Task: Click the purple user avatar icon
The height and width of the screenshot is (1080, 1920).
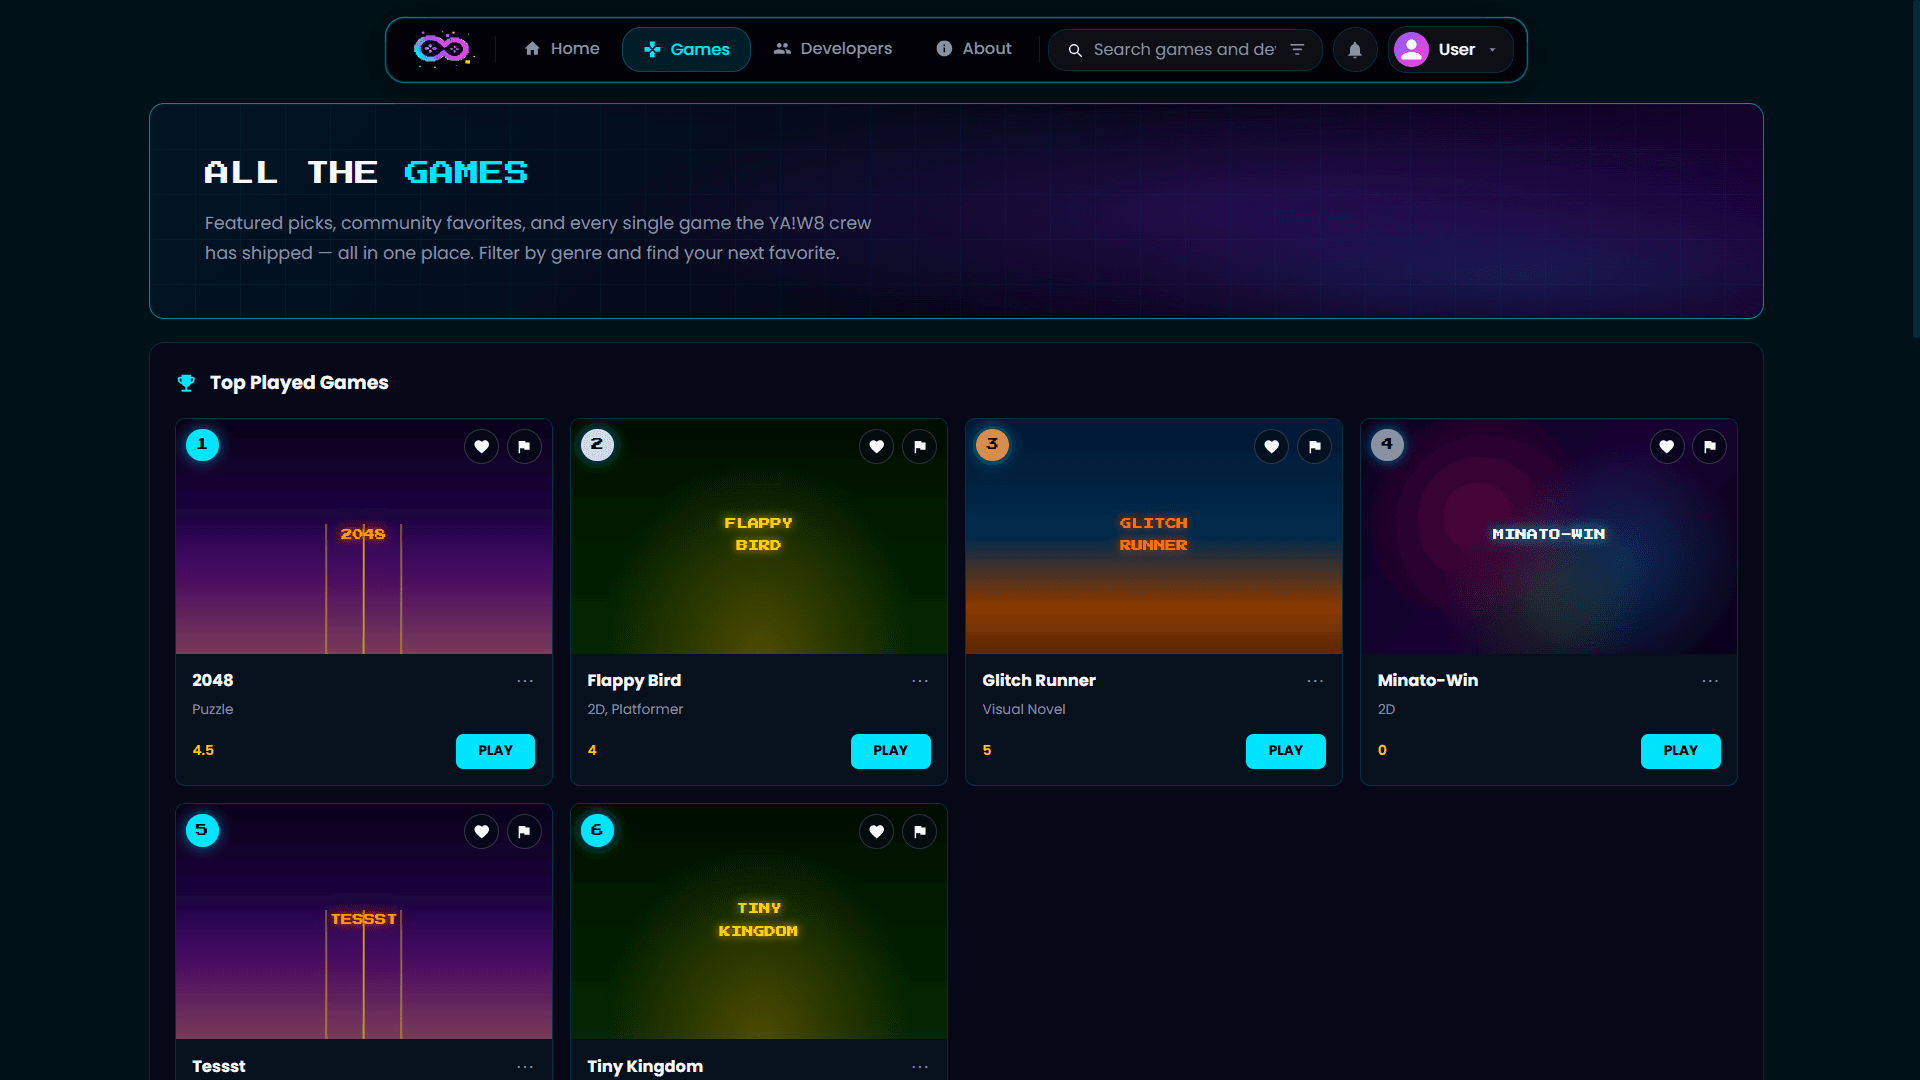Action: pyautogui.click(x=1411, y=50)
